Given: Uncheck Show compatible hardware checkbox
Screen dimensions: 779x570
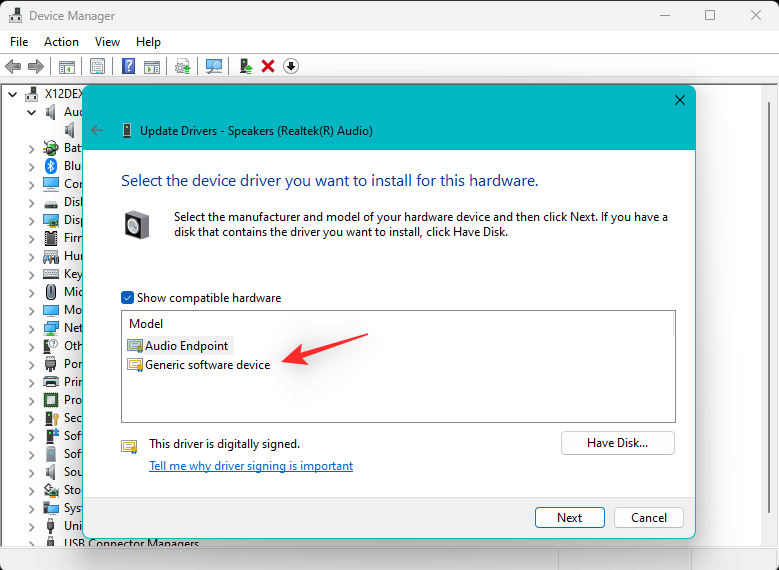Looking at the screenshot, I should point(127,298).
